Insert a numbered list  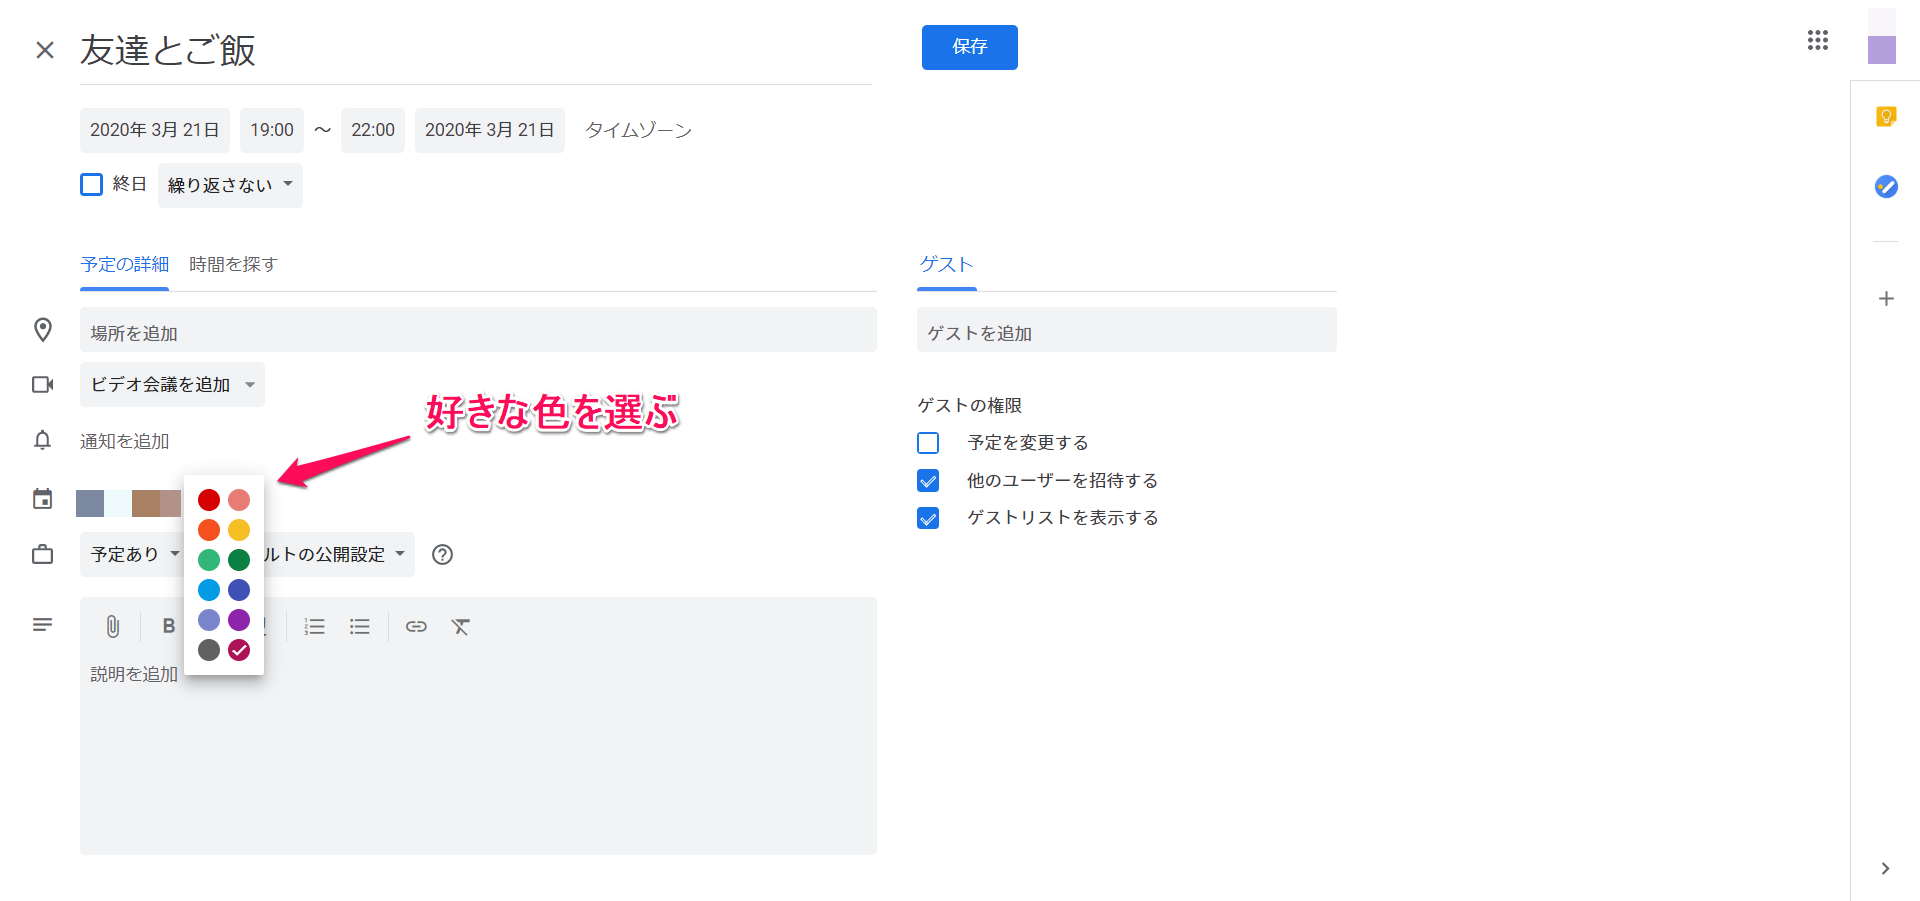pyautogui.click(x=315, y=627)
